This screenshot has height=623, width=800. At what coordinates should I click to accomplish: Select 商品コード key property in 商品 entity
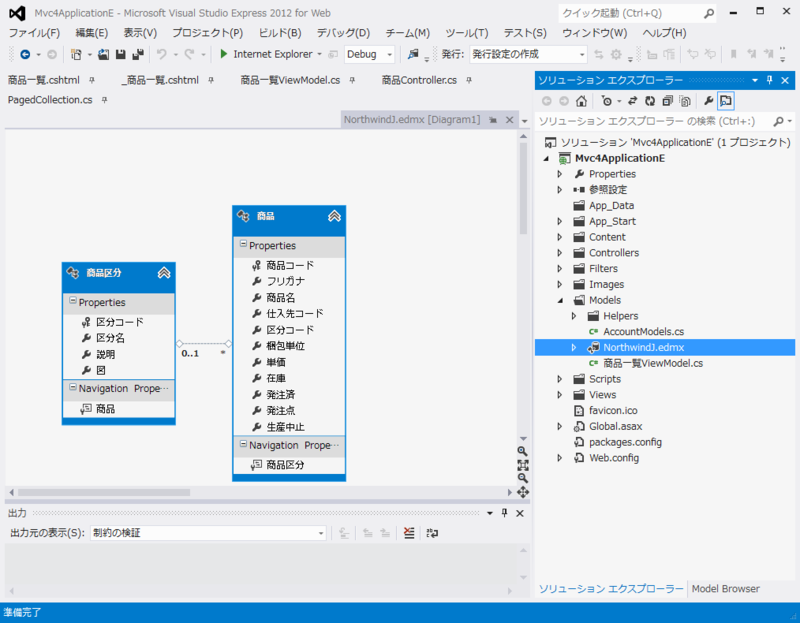[290, 265]
